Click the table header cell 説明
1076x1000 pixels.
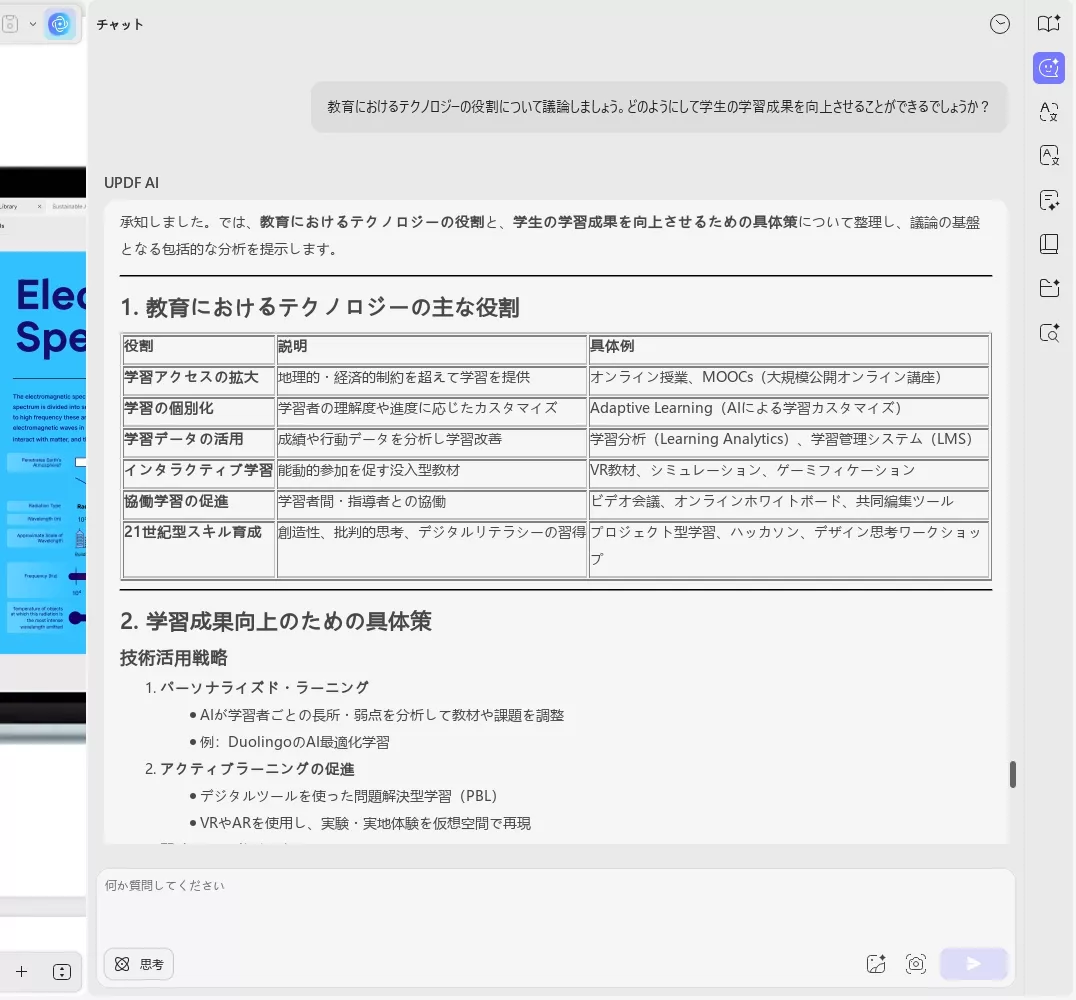[x=432, y=349]
